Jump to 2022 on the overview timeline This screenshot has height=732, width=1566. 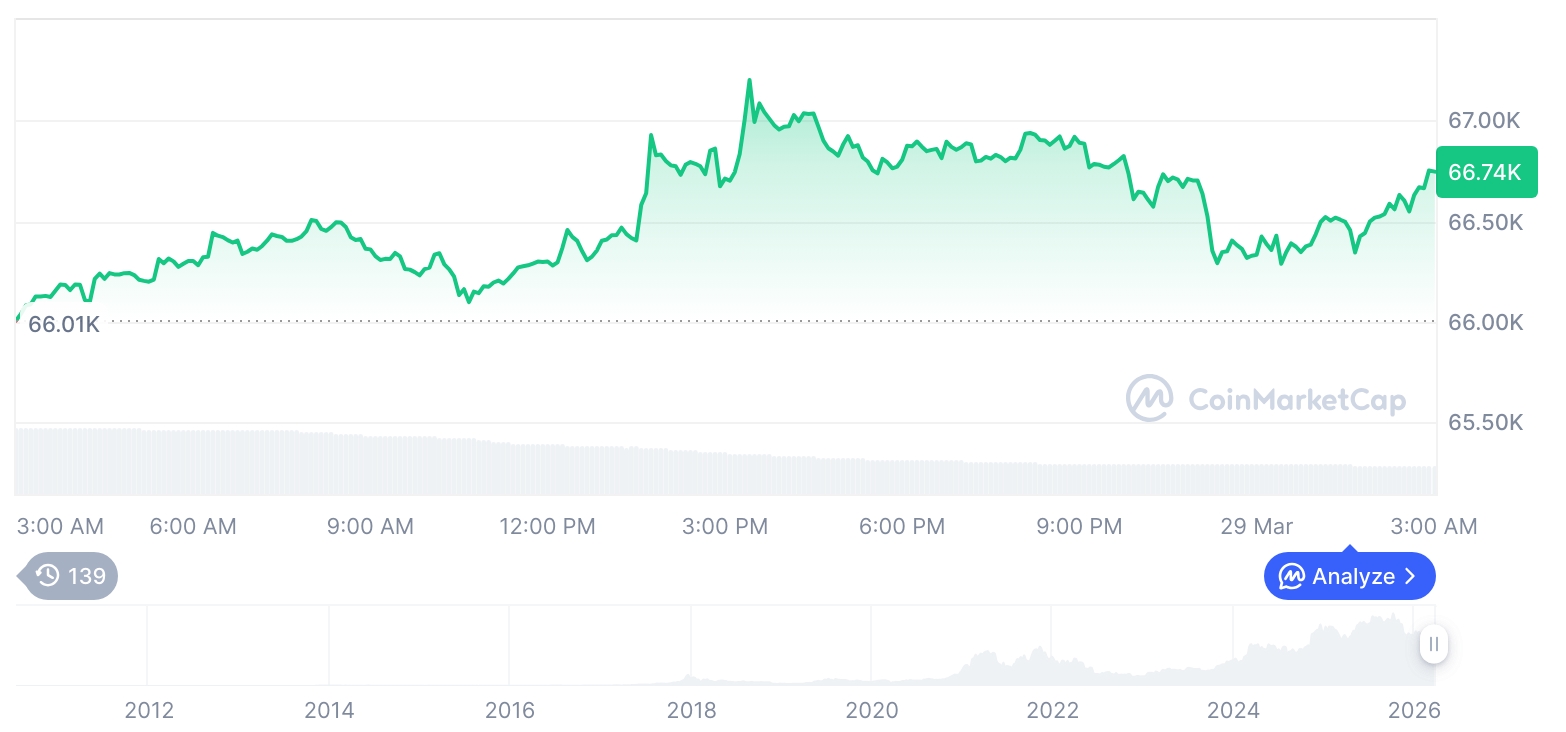coord(1053,711)
